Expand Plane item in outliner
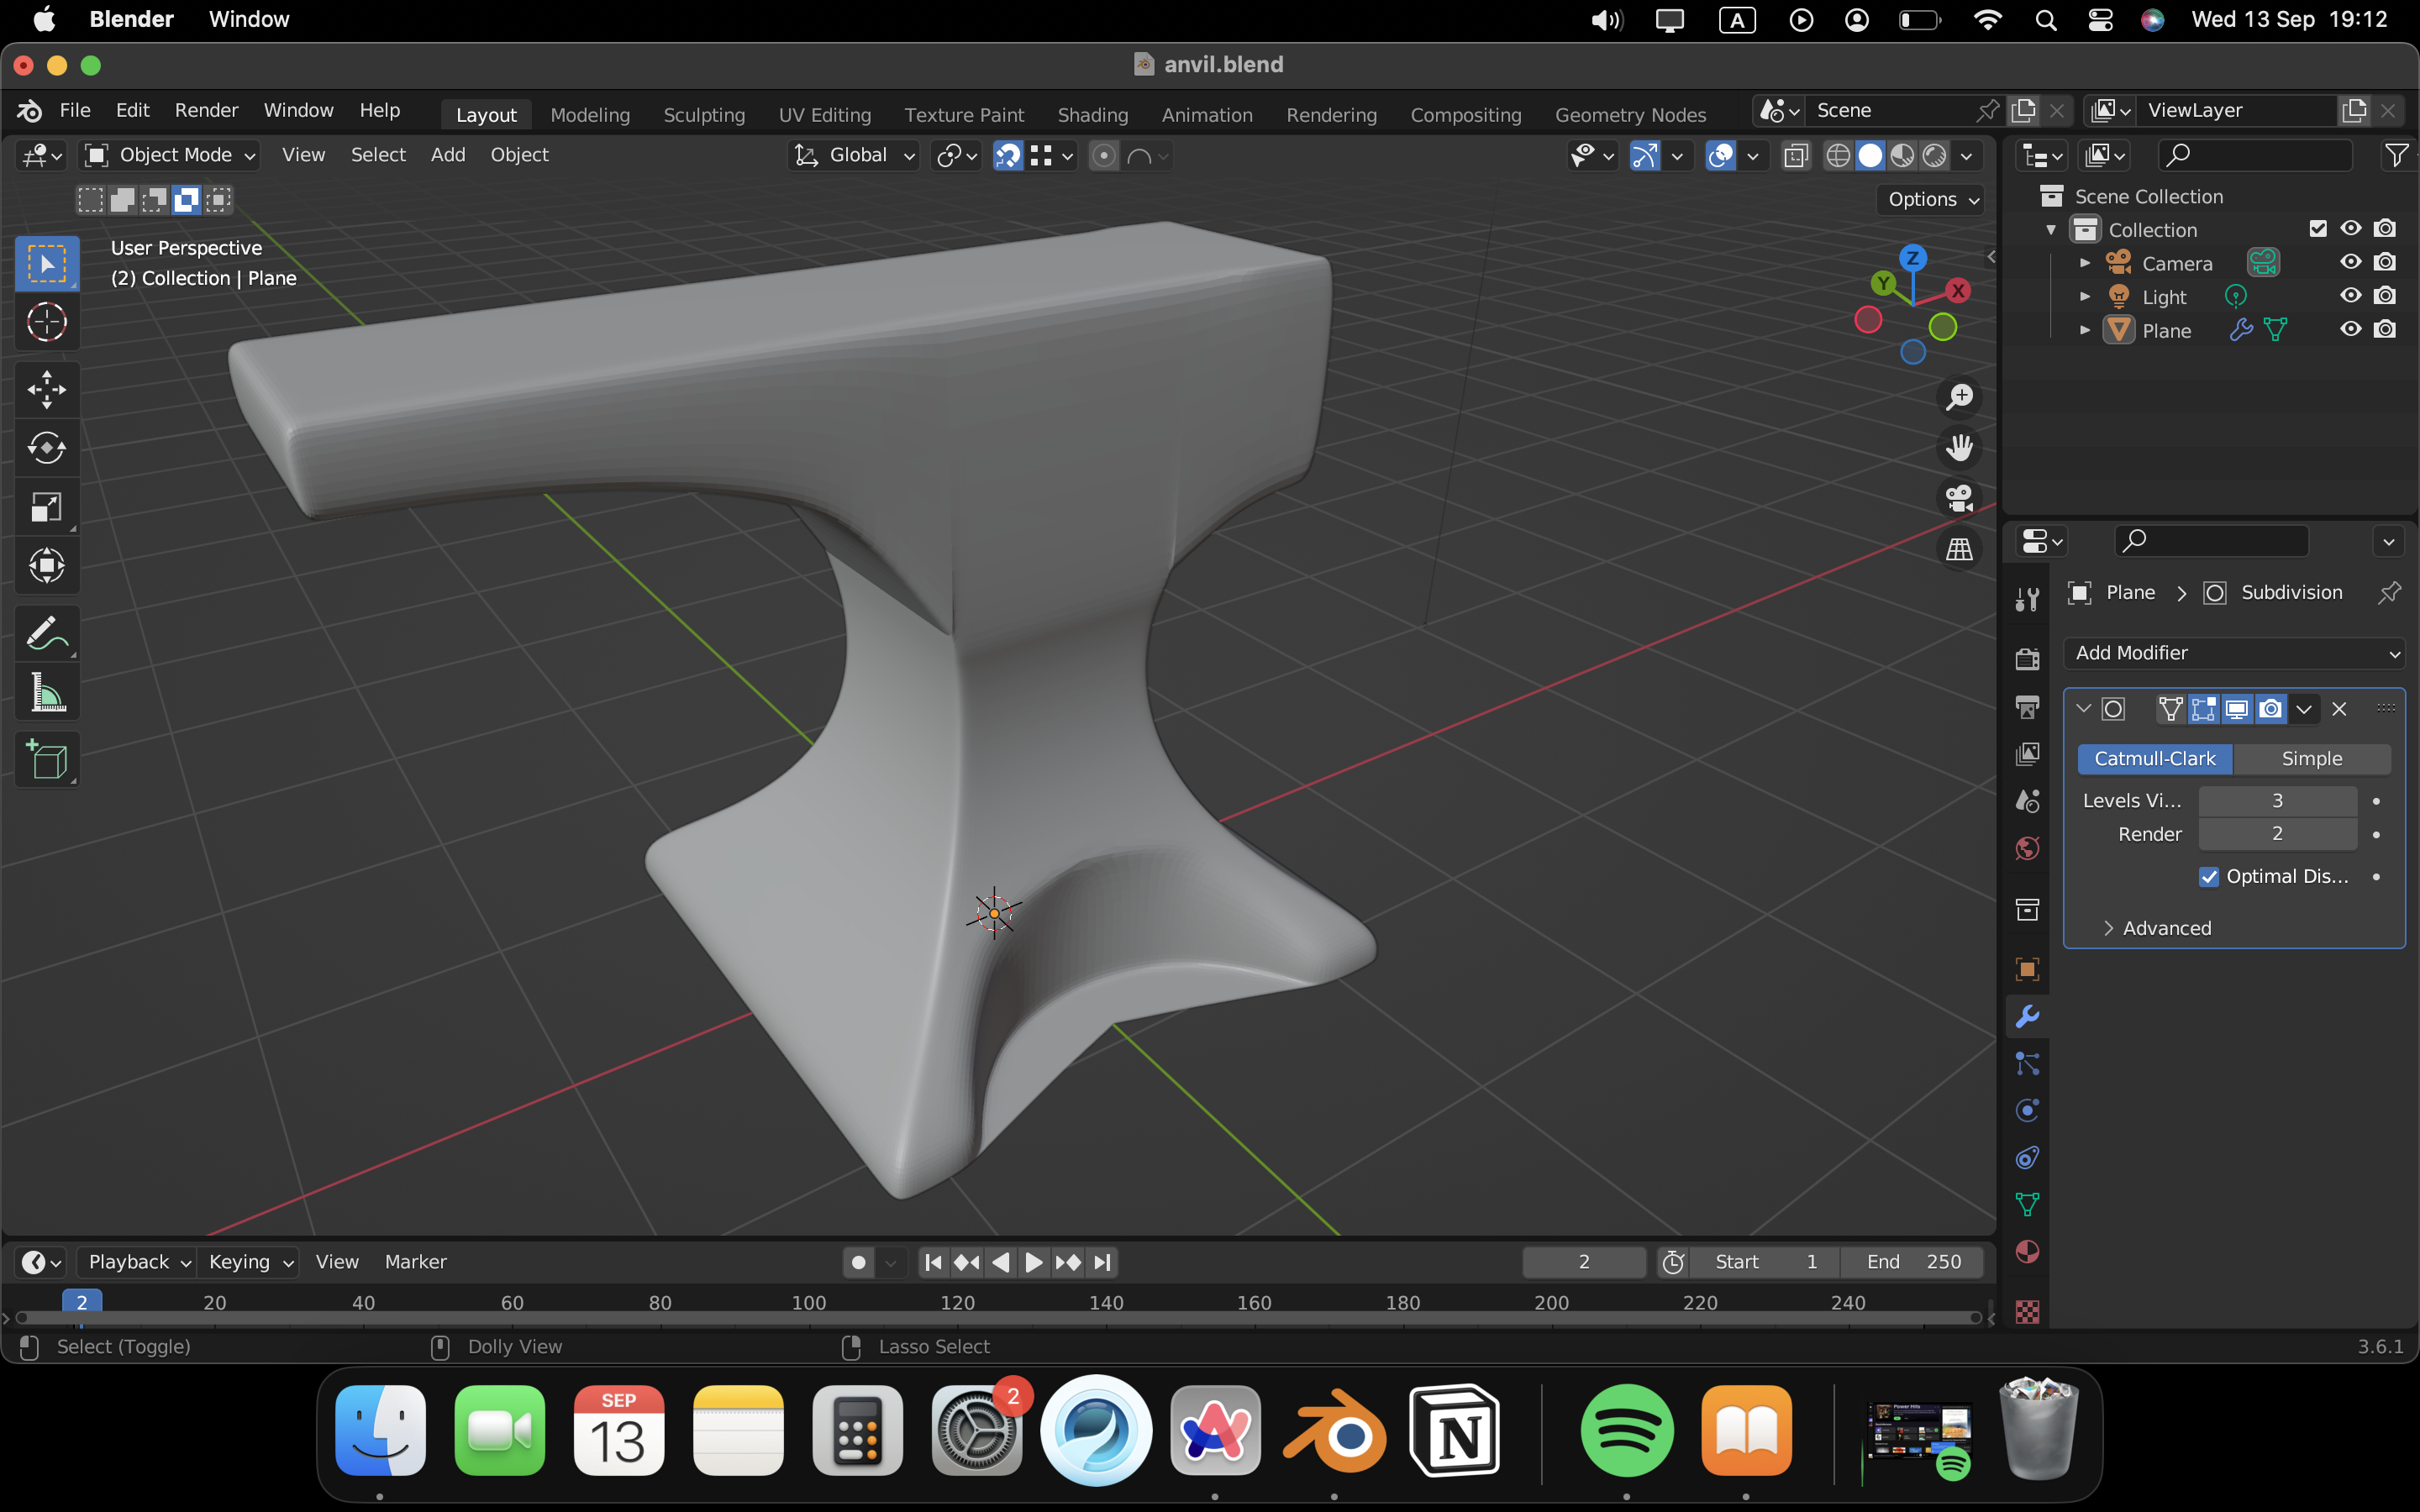The height and width of the screenshot is (1512, 2420). 2084,330
